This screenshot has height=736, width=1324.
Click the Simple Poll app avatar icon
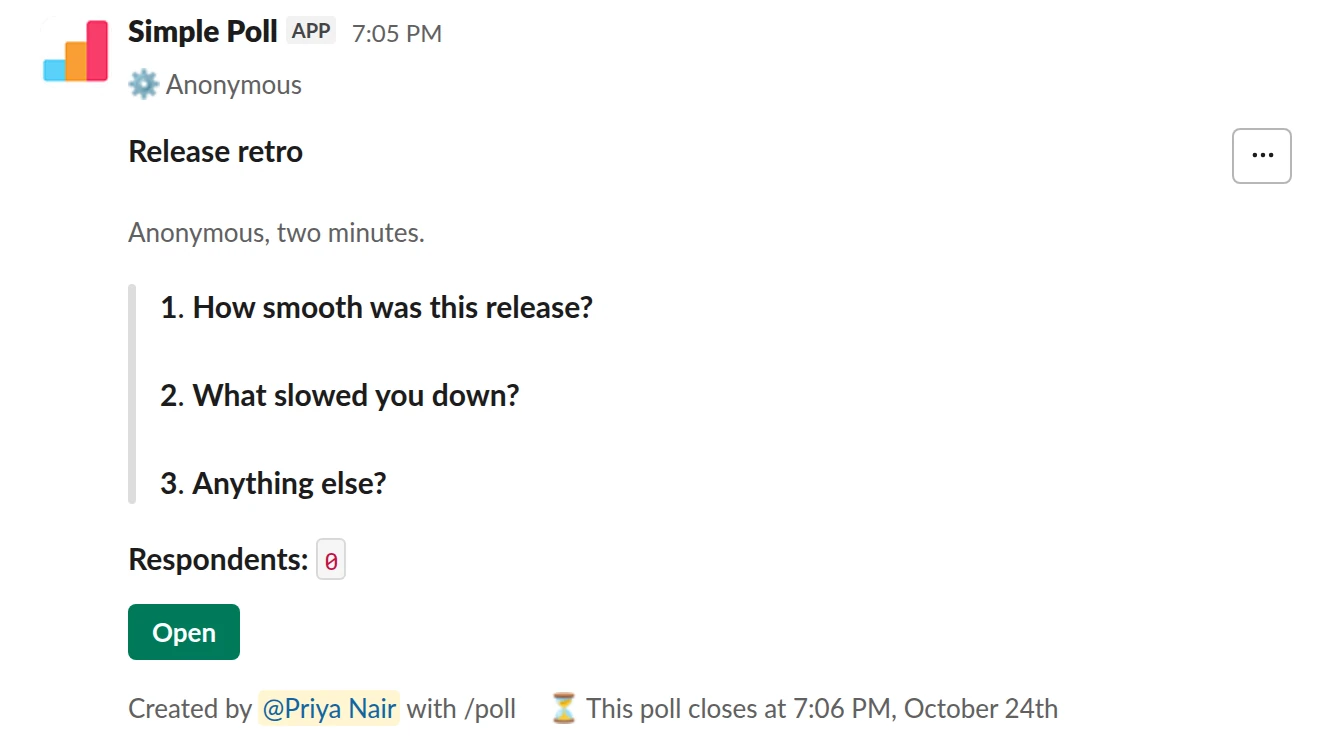pyautogui.click(x=76, y=51)
